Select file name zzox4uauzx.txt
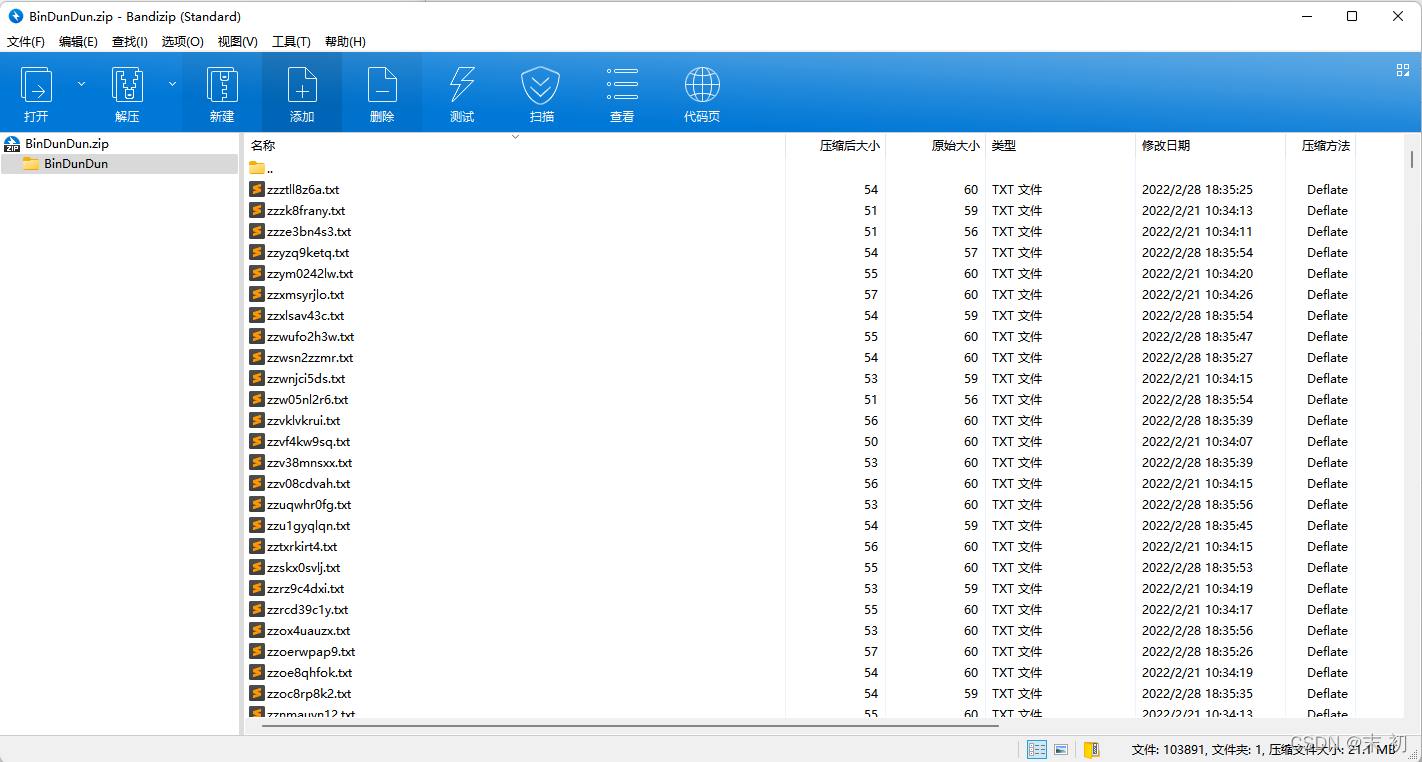 pos(309,631)
